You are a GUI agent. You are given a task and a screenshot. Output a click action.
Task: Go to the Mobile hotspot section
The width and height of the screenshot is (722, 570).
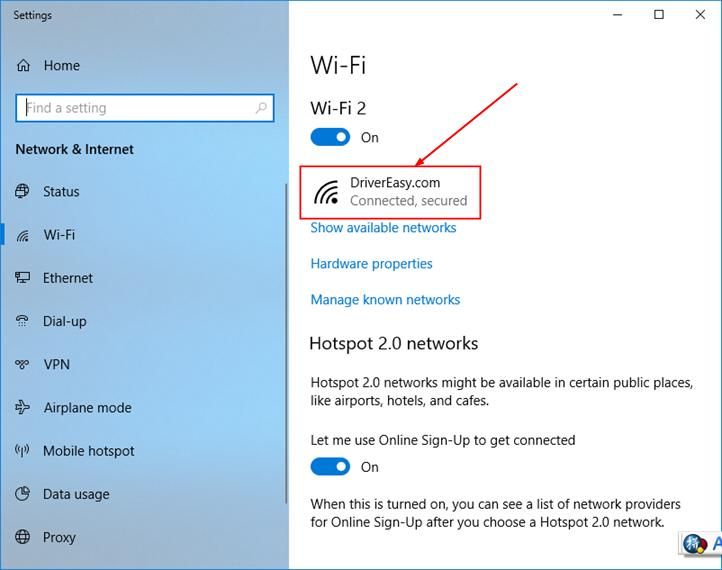[x=88, y=451]
